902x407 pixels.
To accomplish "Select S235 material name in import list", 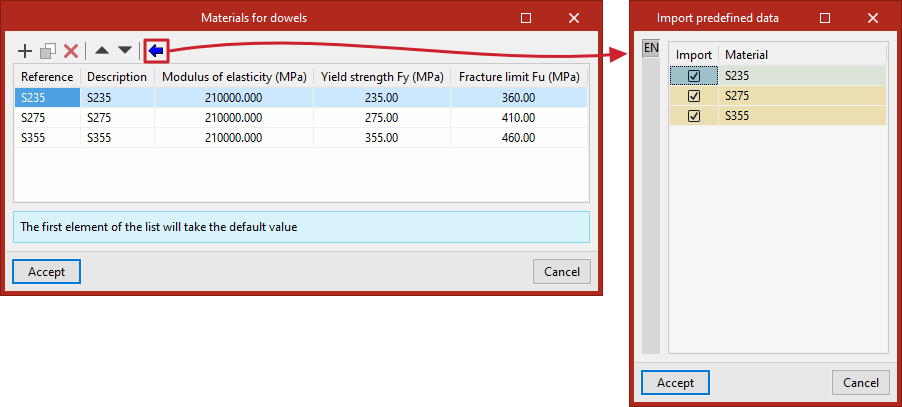I will click(802, 76).
